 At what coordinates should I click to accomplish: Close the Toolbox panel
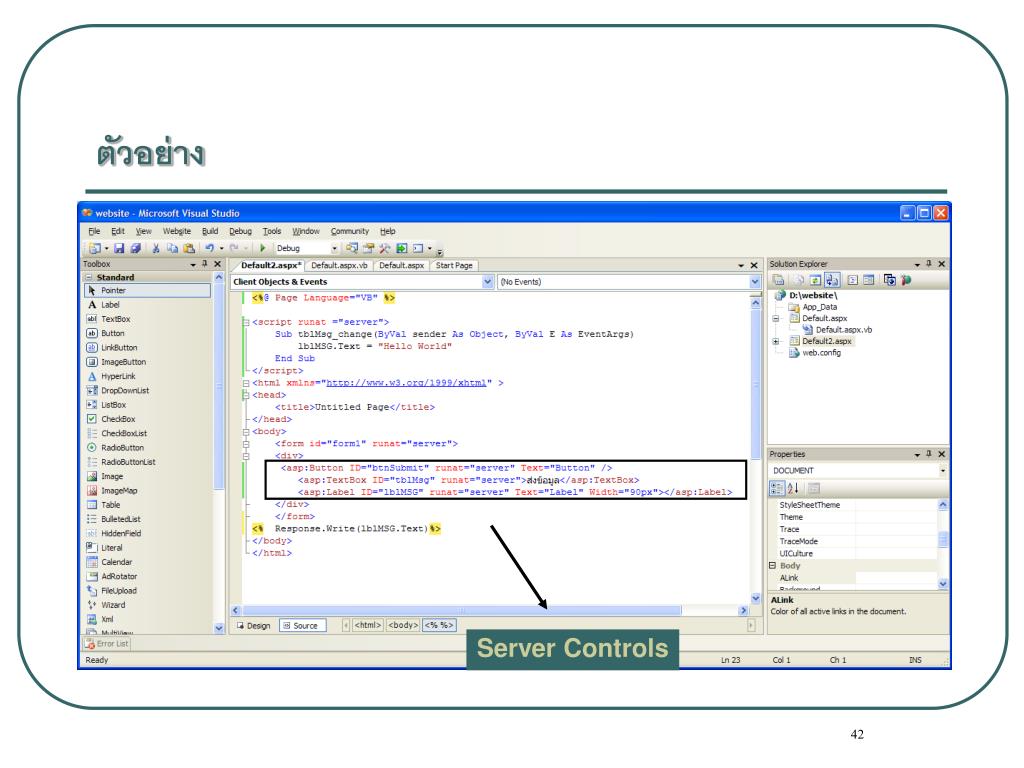click(217, 264)
